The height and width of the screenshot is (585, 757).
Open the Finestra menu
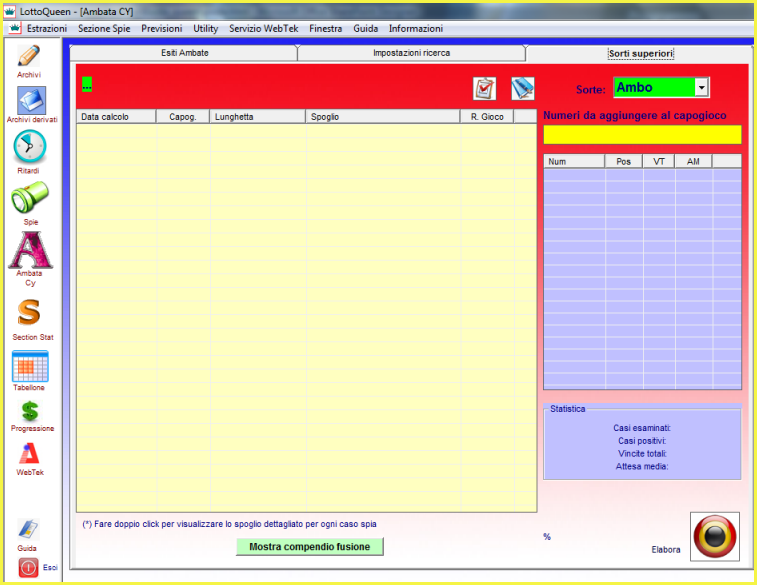pos(326,28)
